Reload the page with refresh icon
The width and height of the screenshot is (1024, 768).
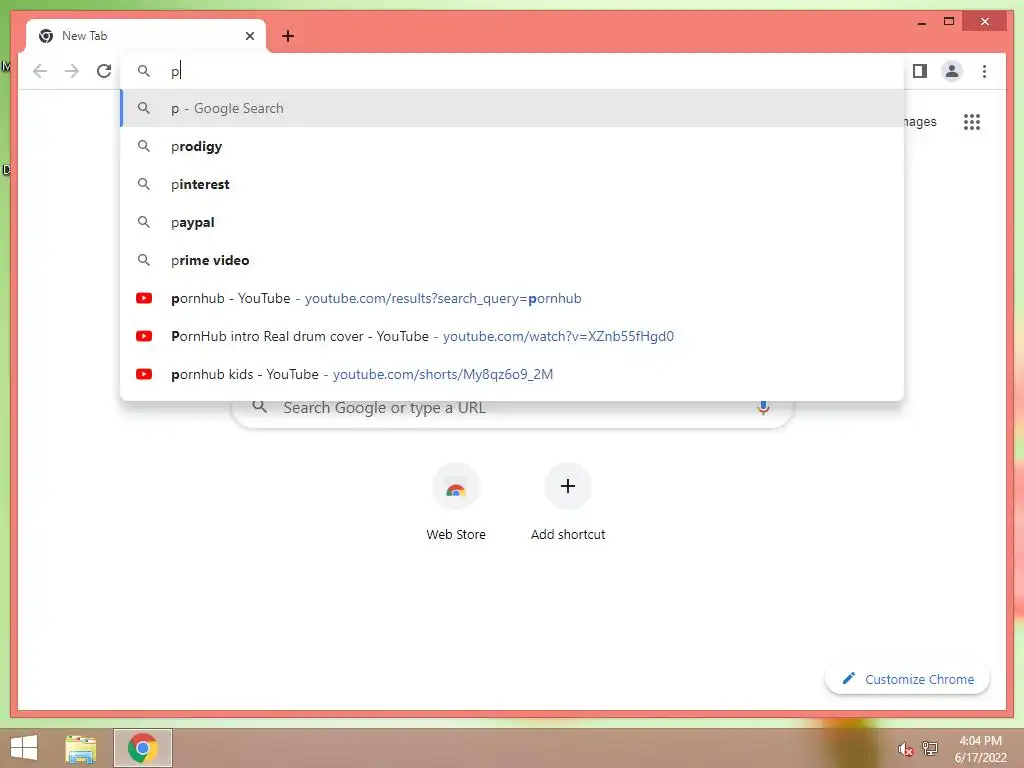(104, 71)
